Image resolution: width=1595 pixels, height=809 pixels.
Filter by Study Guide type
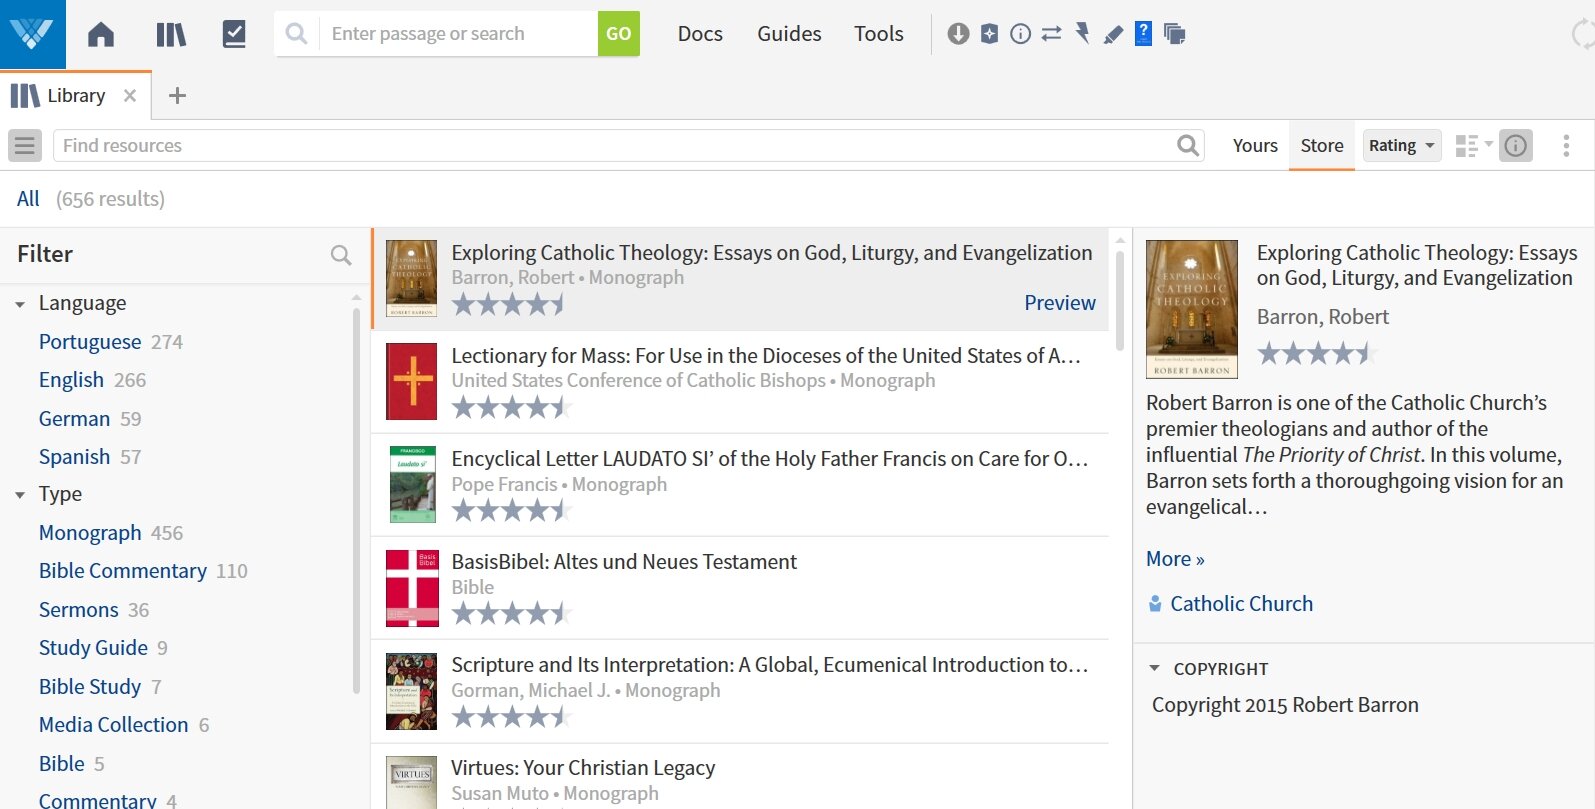(93, 648)
